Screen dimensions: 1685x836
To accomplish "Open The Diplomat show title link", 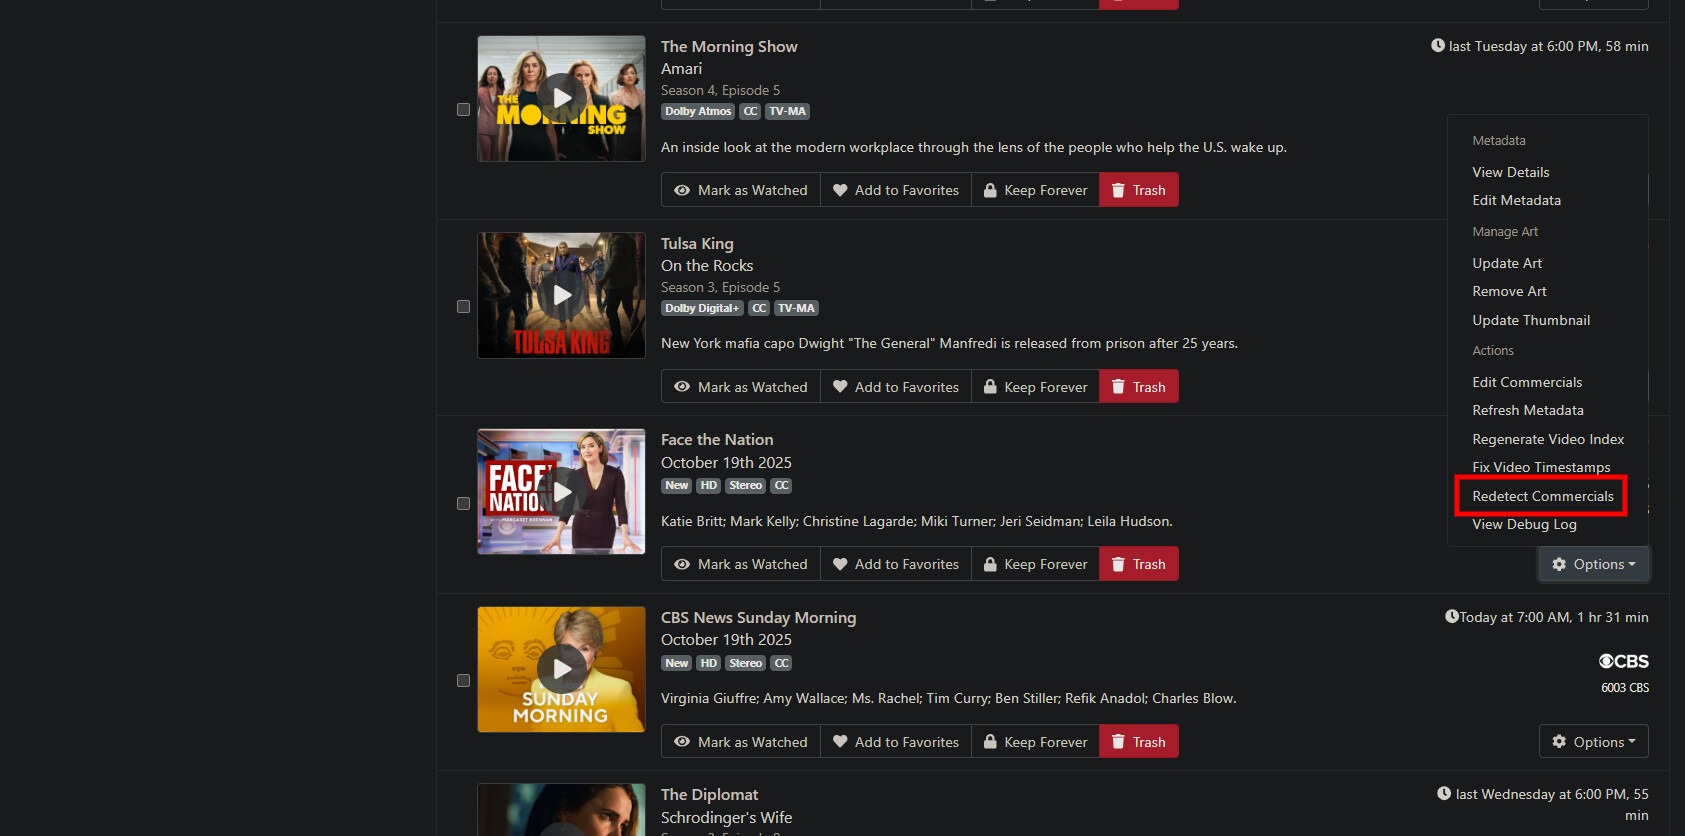I will point(709,795).
